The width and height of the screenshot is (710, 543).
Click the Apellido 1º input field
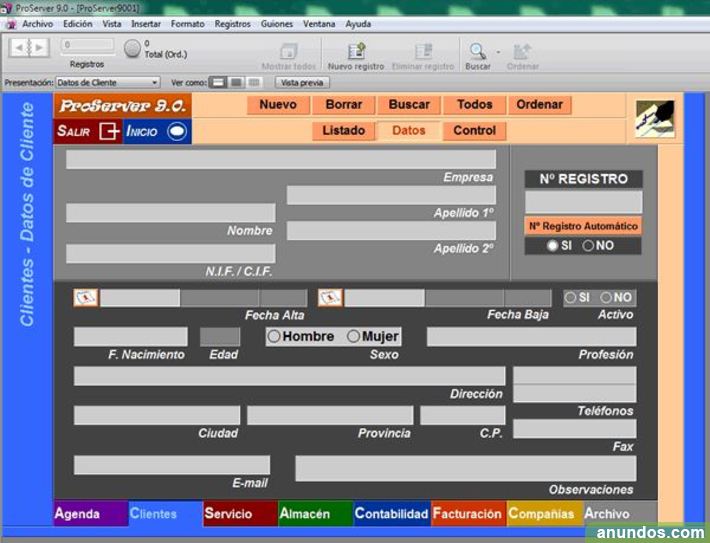coord(391,195)
